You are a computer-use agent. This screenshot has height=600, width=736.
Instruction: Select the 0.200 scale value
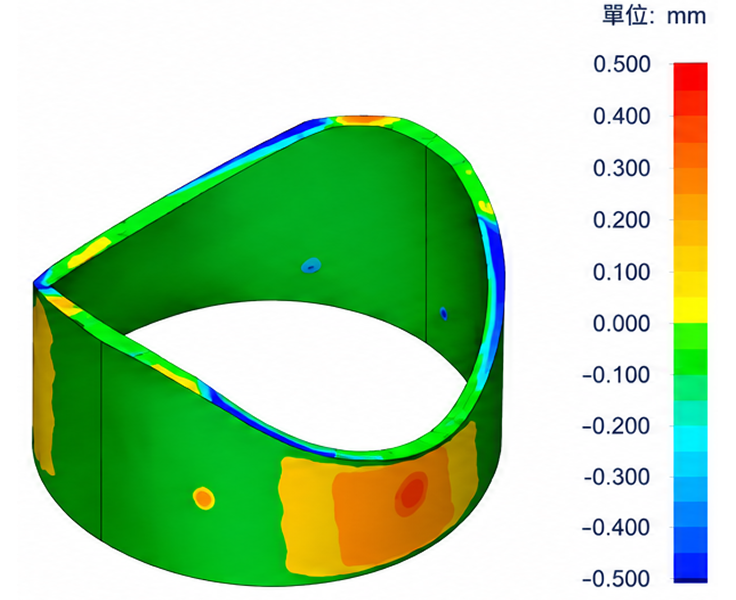(x=622, y=220)
